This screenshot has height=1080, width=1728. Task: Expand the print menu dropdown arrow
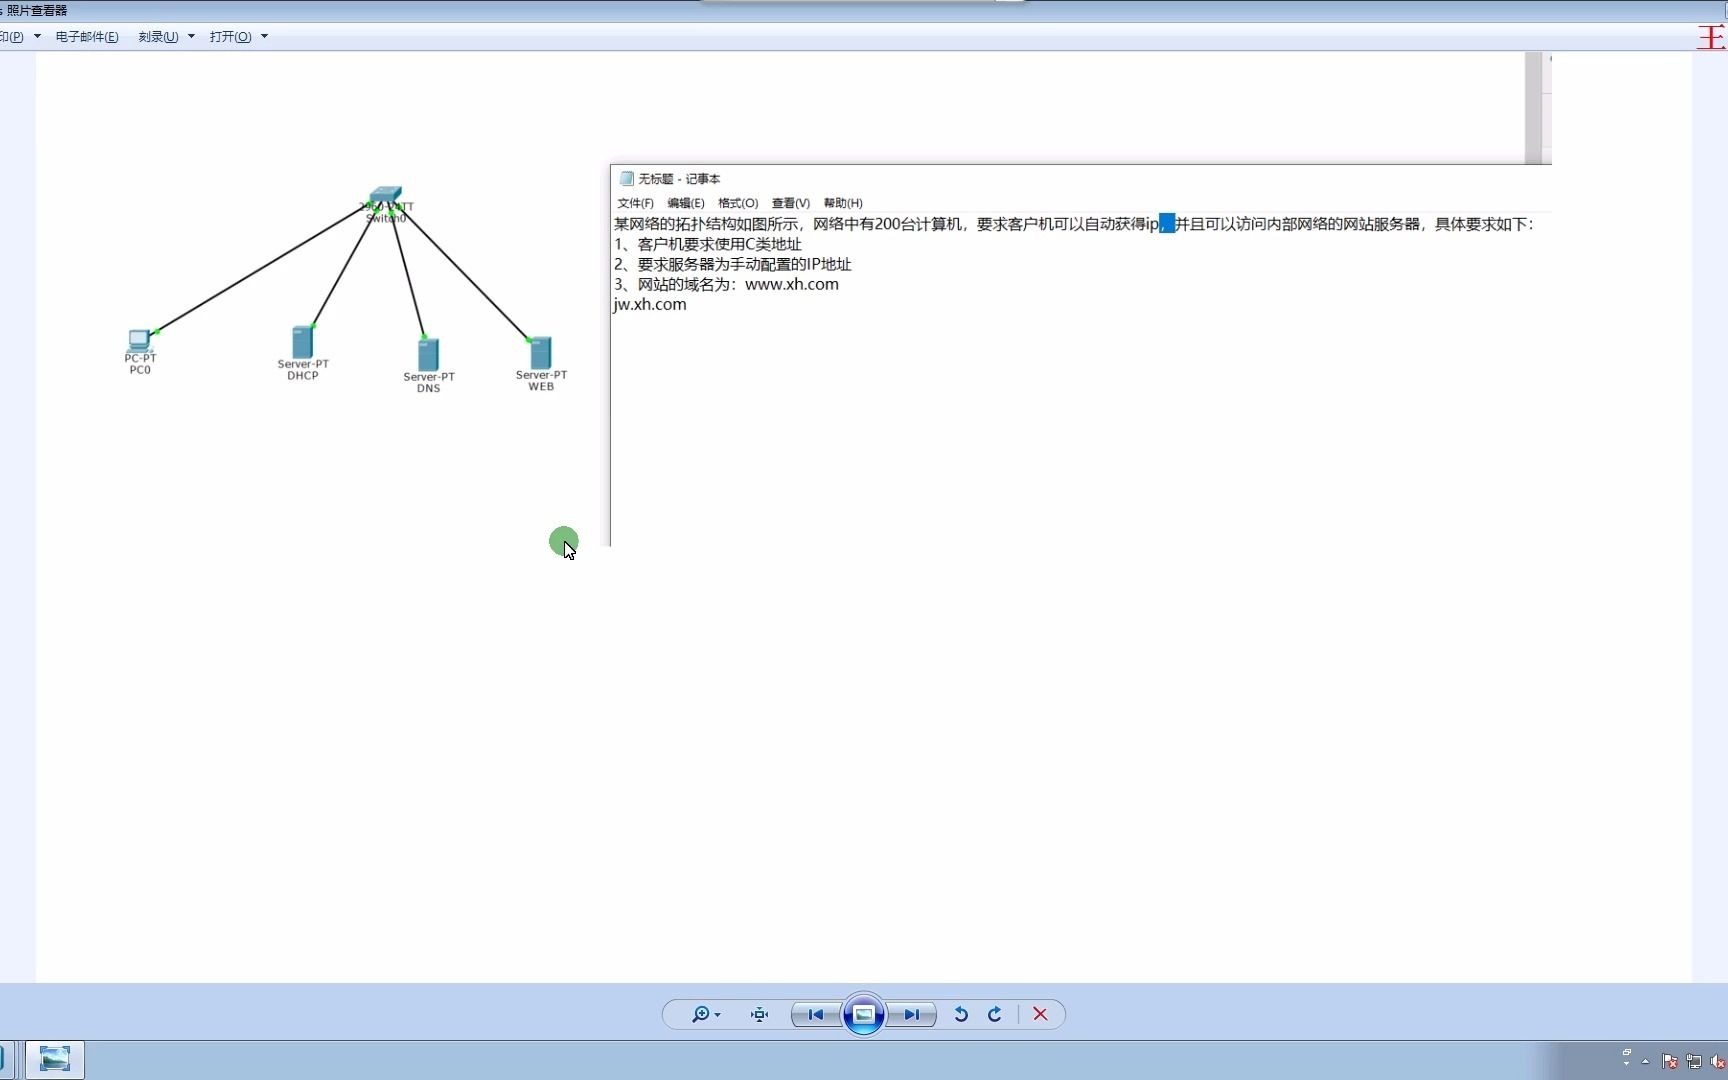click(37, 37)
